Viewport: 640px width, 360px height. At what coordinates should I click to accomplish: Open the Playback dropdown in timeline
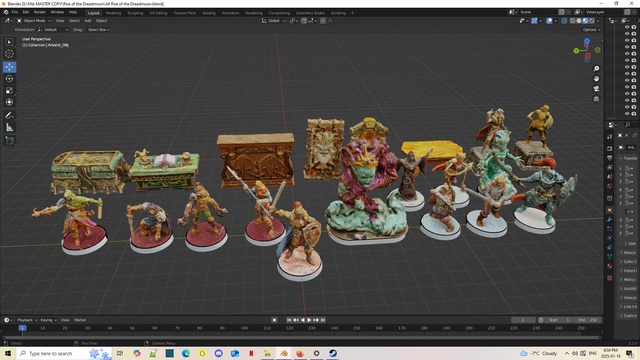pos(27,320)
